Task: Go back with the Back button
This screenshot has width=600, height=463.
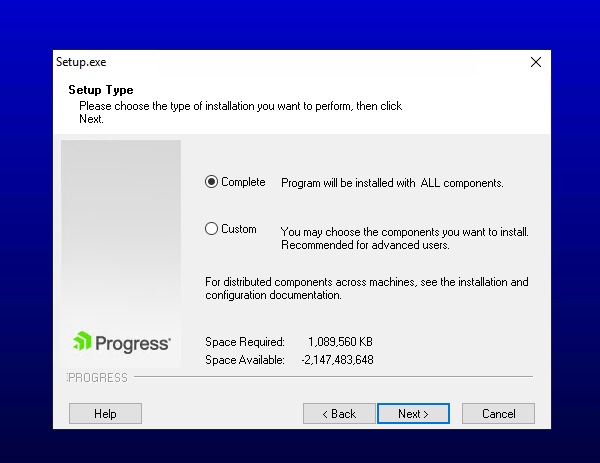Action: tap(339, 414)
